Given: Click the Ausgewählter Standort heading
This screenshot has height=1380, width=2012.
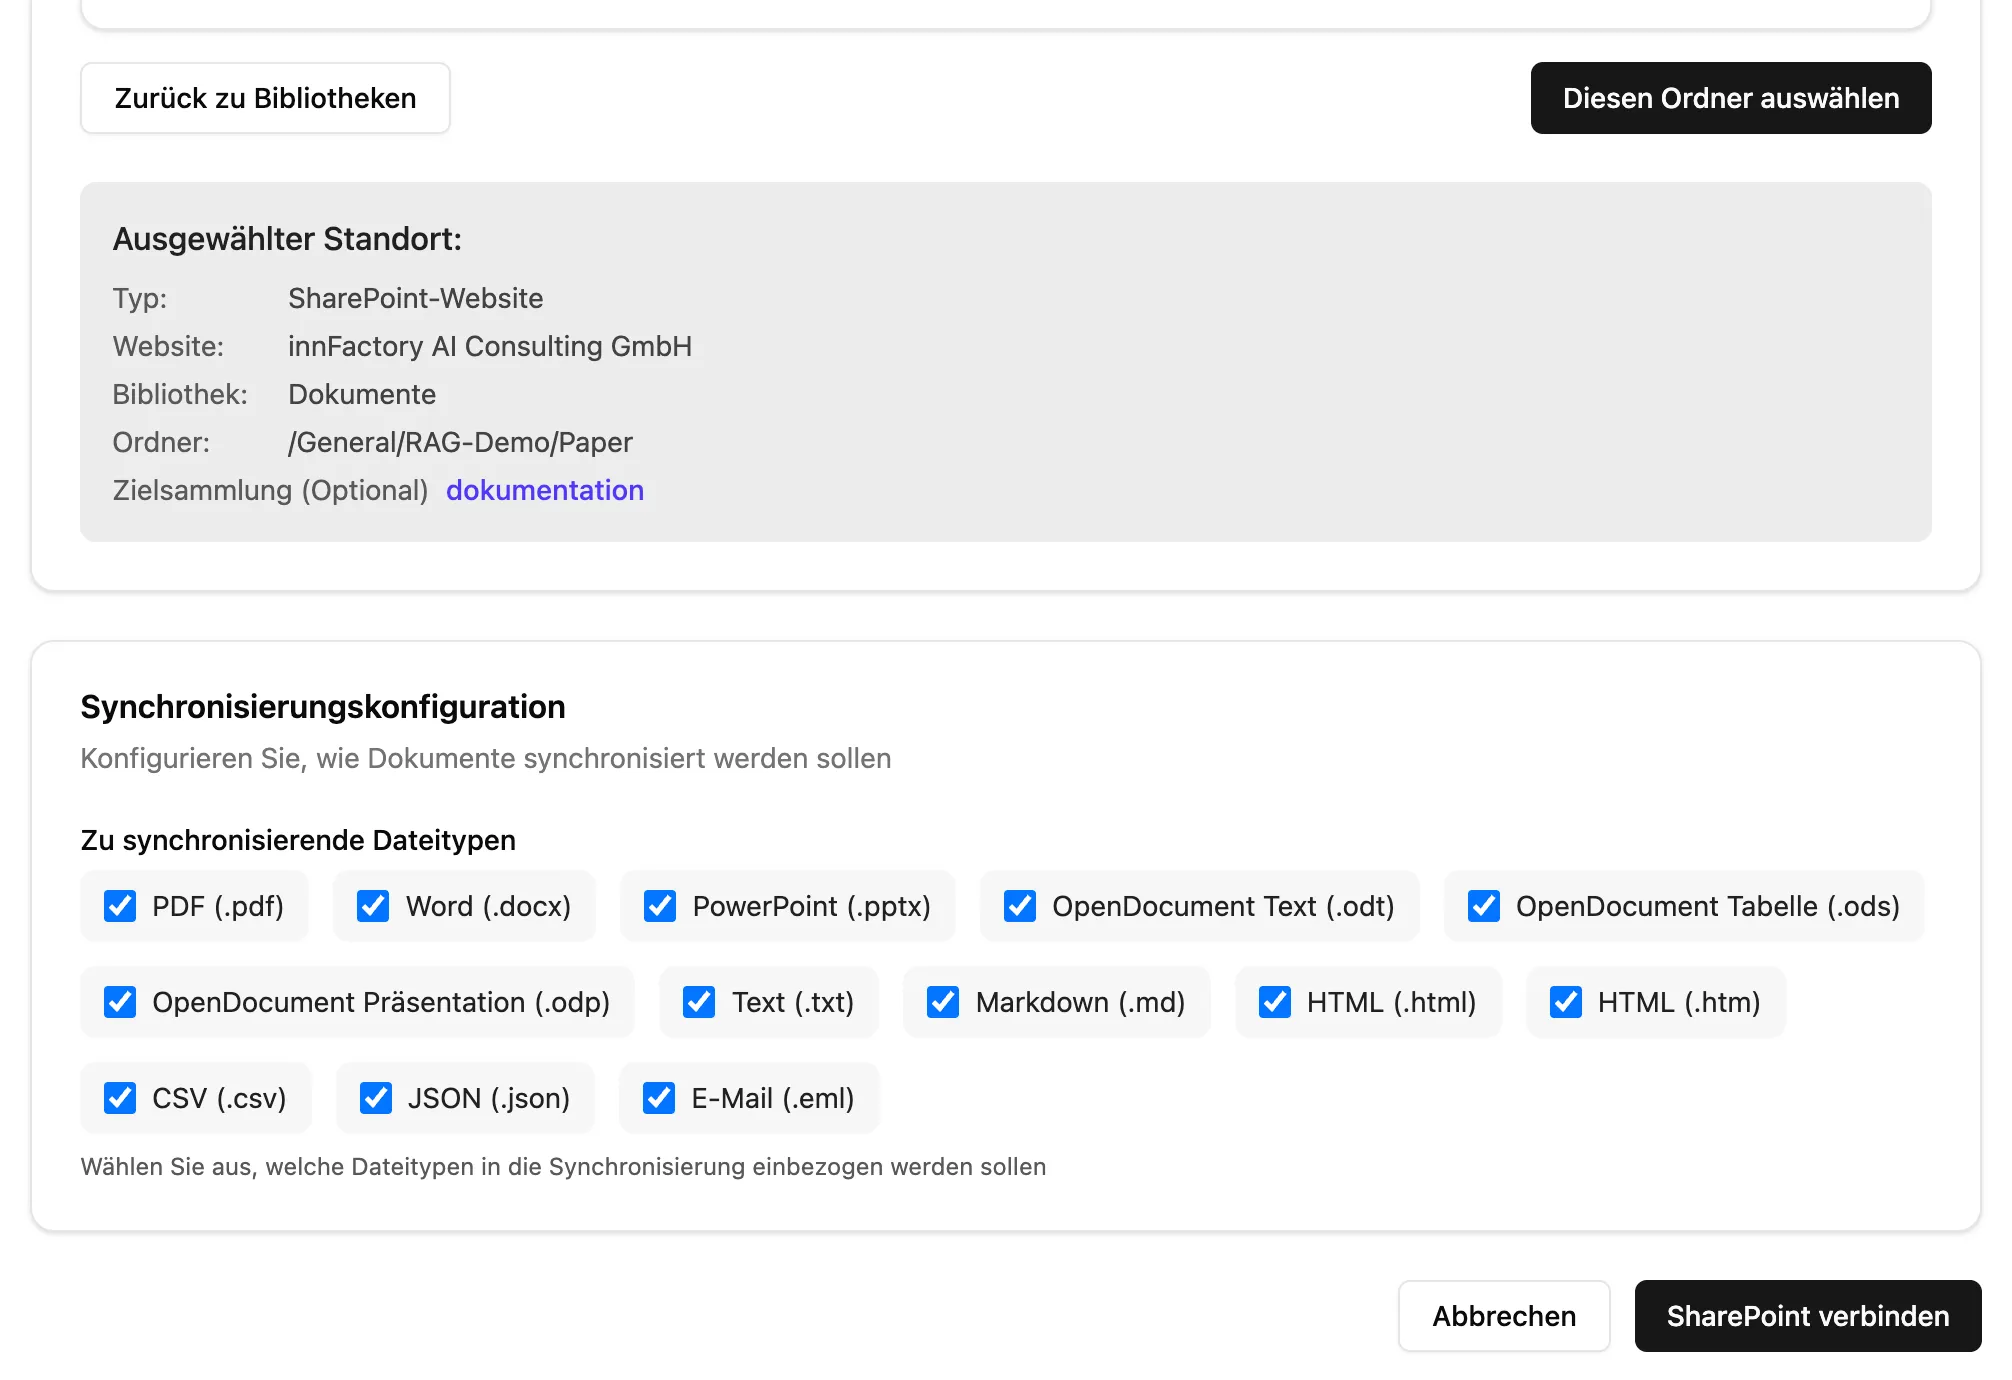Looking at the screenshot, I should [287, 239].
